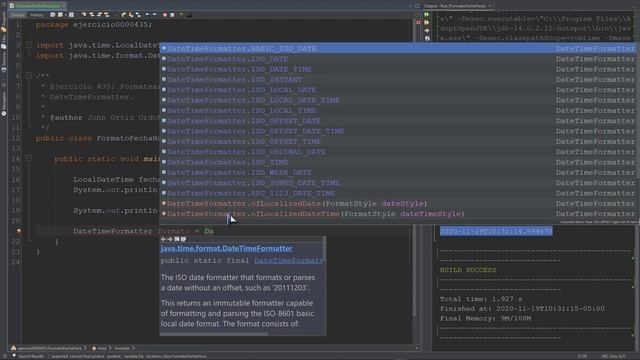Select DateTimeFormatter.ISO_ORDINAL_DATE completion item
This screenshot has width=640, height=360.
[x=398, y=152]
